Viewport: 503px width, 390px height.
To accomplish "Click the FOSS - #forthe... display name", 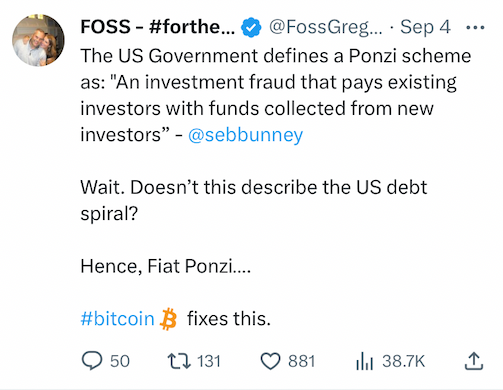I will [158, 27].
